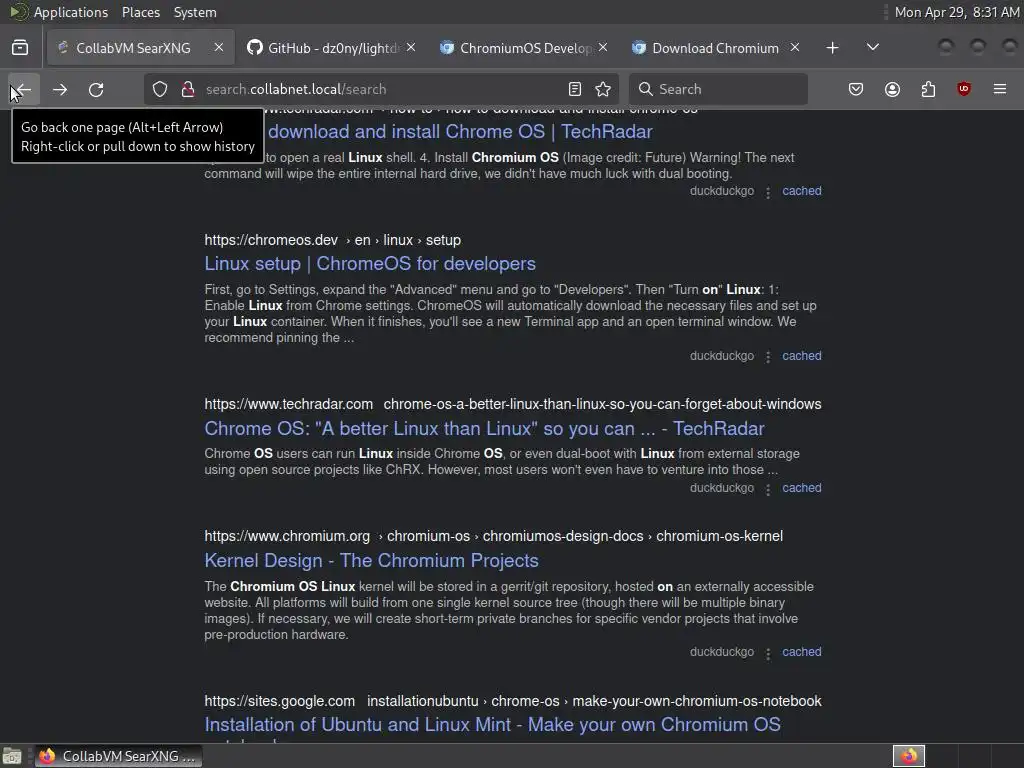Go forward one page in browser
Screen dimensions: 1024x768
[59, 89]
